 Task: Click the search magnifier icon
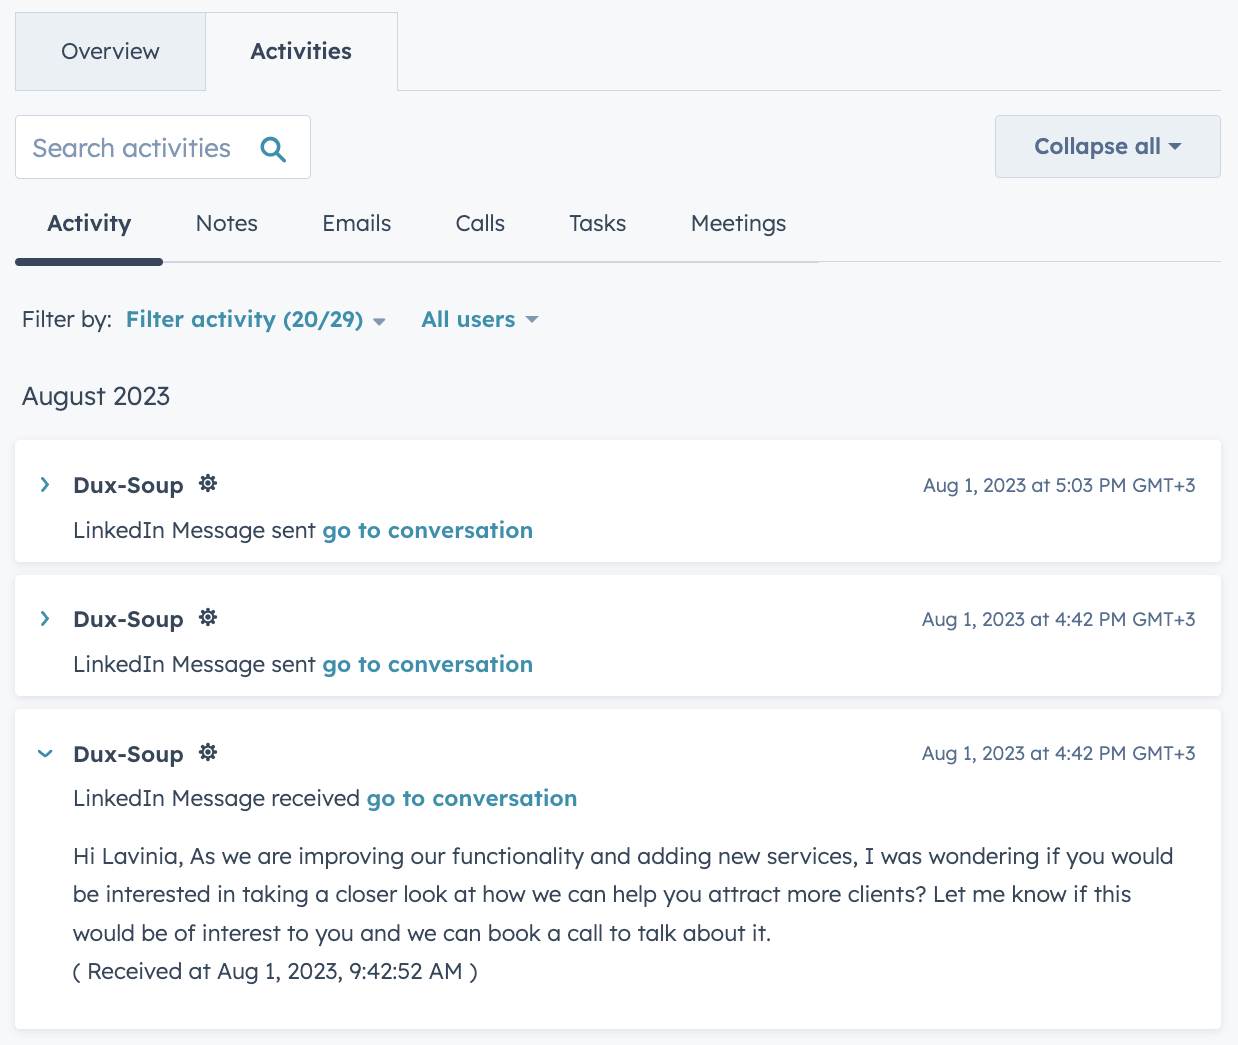point(273,149)
